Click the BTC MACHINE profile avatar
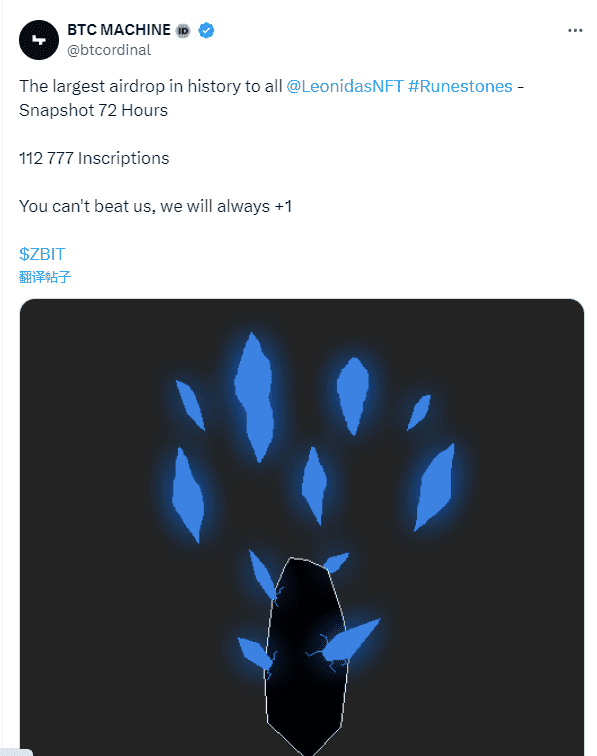 coord(39,40)
